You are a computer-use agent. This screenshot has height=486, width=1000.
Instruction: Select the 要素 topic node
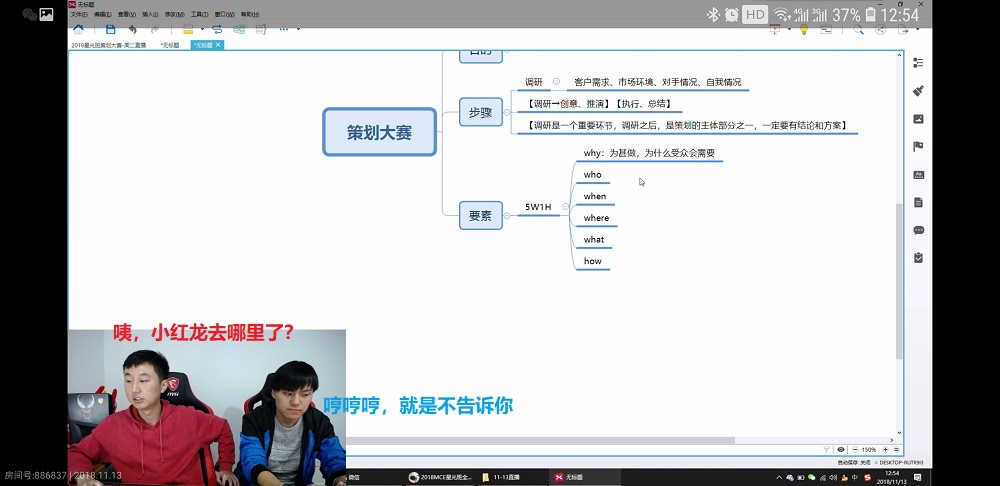481,216
